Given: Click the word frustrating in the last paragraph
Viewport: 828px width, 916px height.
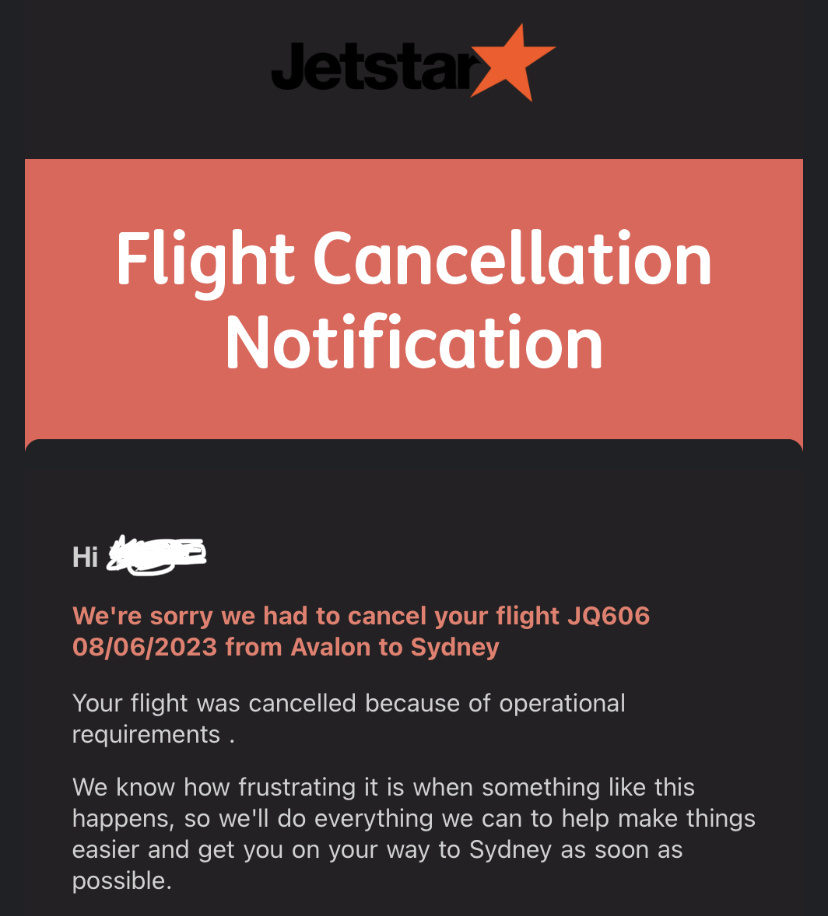Looking at the screenshot, I should [296, 789].
